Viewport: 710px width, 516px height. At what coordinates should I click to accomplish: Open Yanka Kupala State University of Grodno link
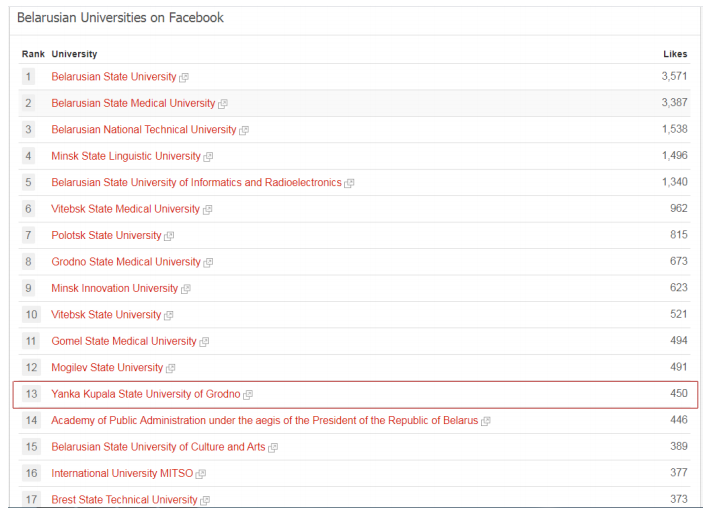click(x=146, y=394)
